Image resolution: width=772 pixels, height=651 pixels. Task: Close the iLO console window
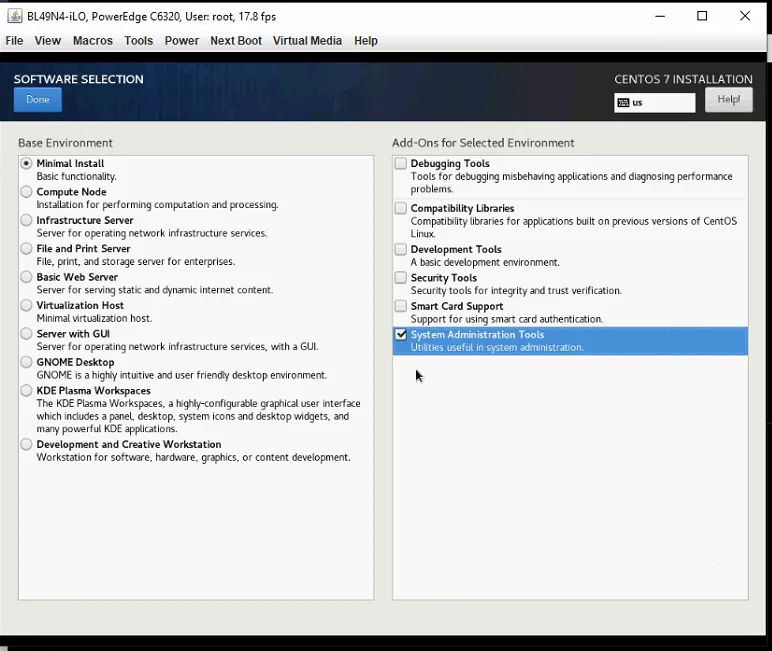pyautogui.click(x=745, y=16)
